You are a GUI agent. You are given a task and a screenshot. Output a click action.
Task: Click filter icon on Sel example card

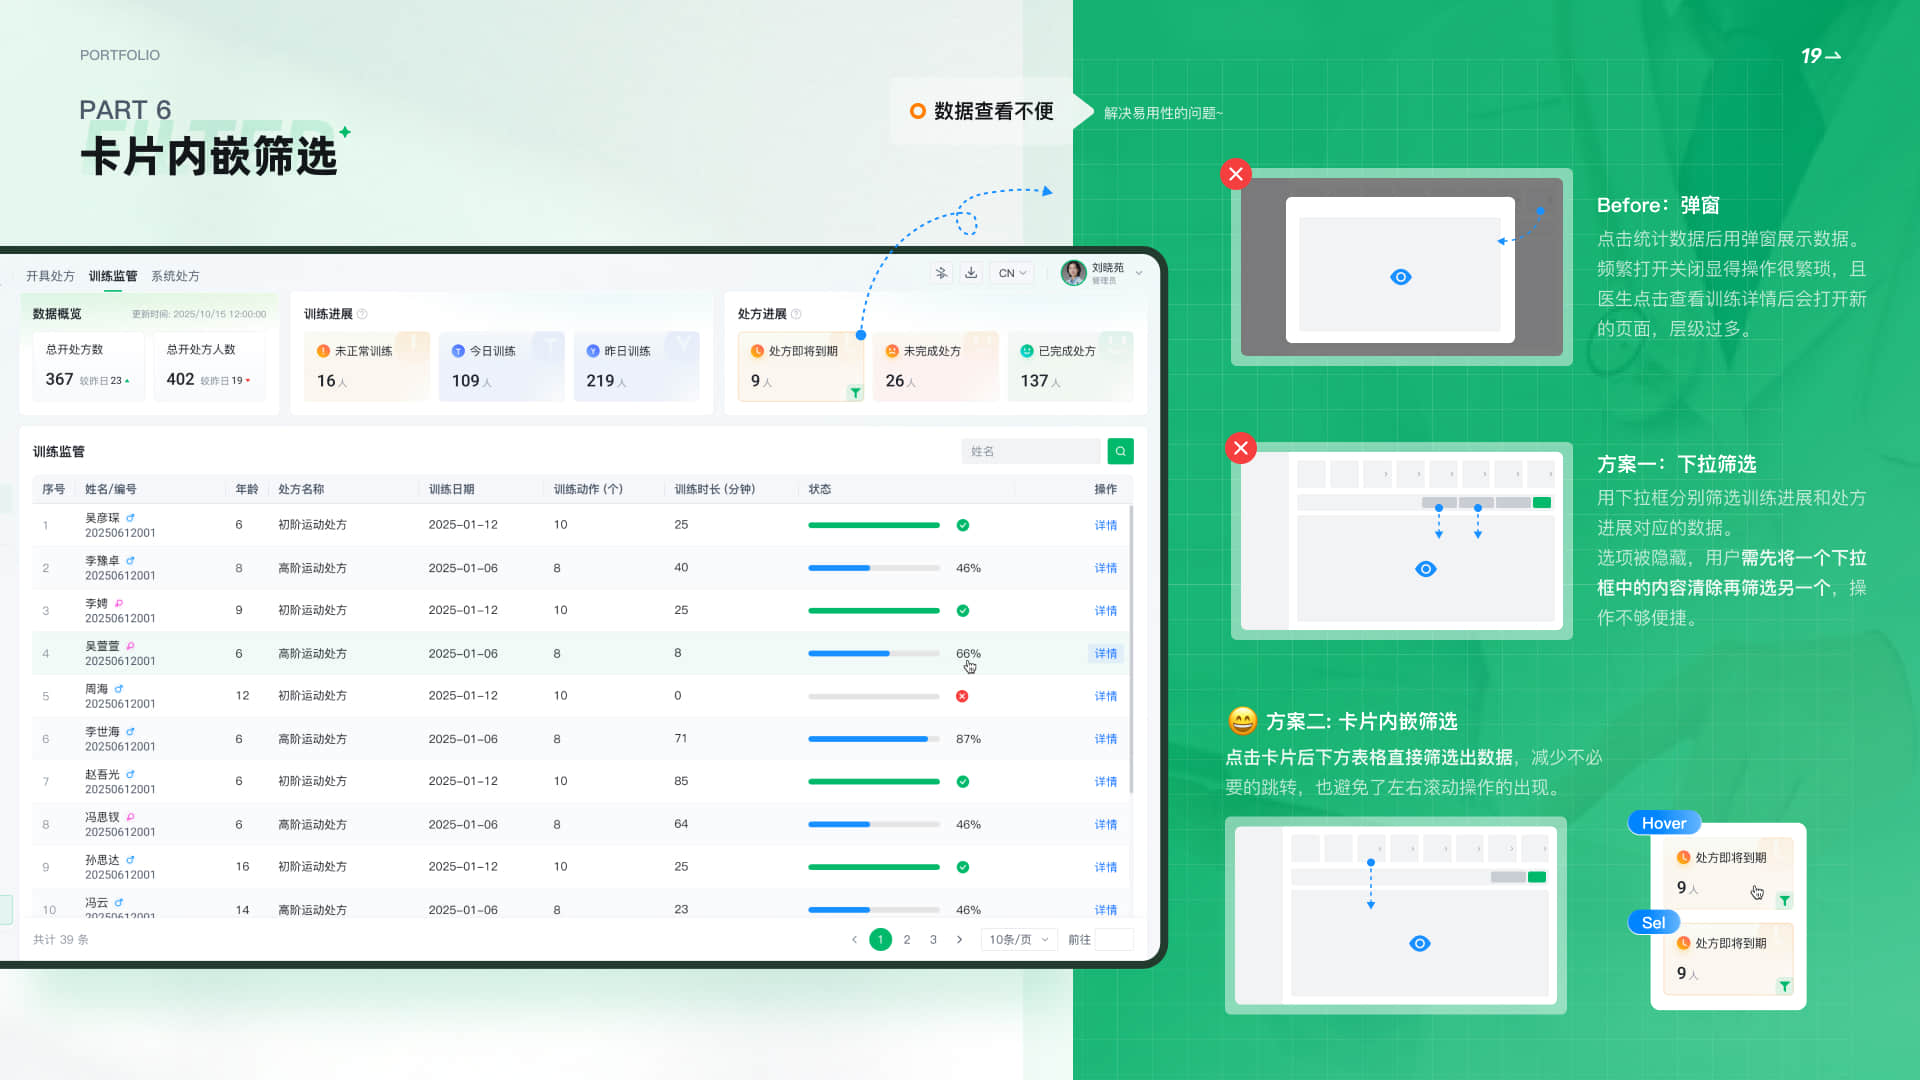point(1784,987)
